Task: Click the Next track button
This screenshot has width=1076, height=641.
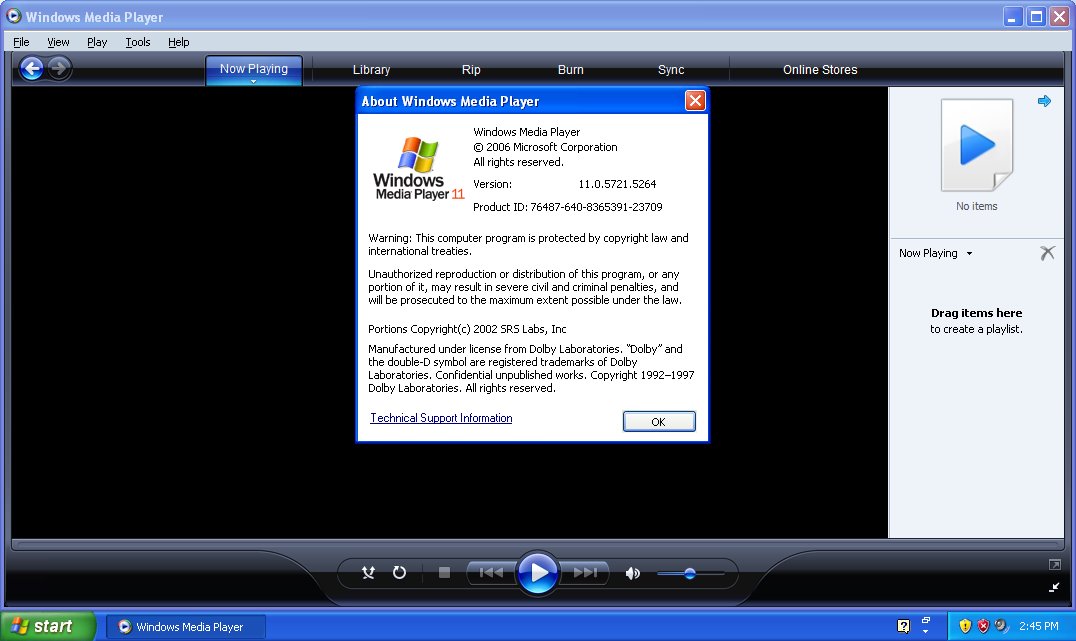Action: tap(585, 572)
